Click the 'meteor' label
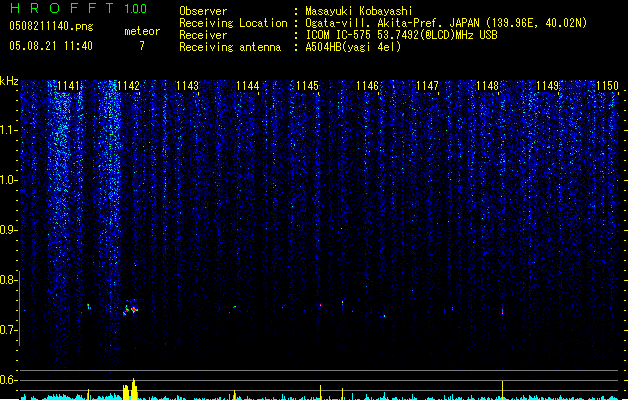Screen dimensions: 629x400 point(142,31)
